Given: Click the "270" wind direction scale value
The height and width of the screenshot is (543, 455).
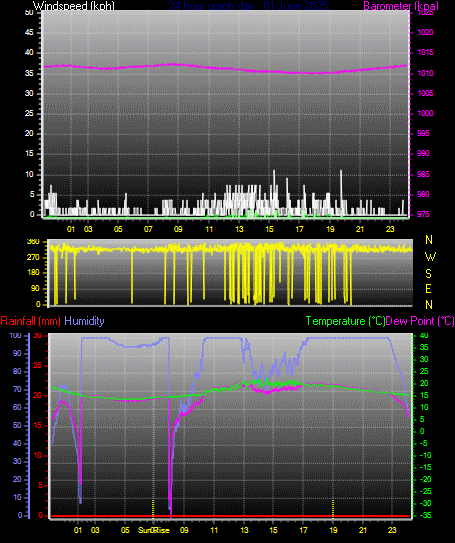Looking at the screenshot, I should (x=33, y=257).
